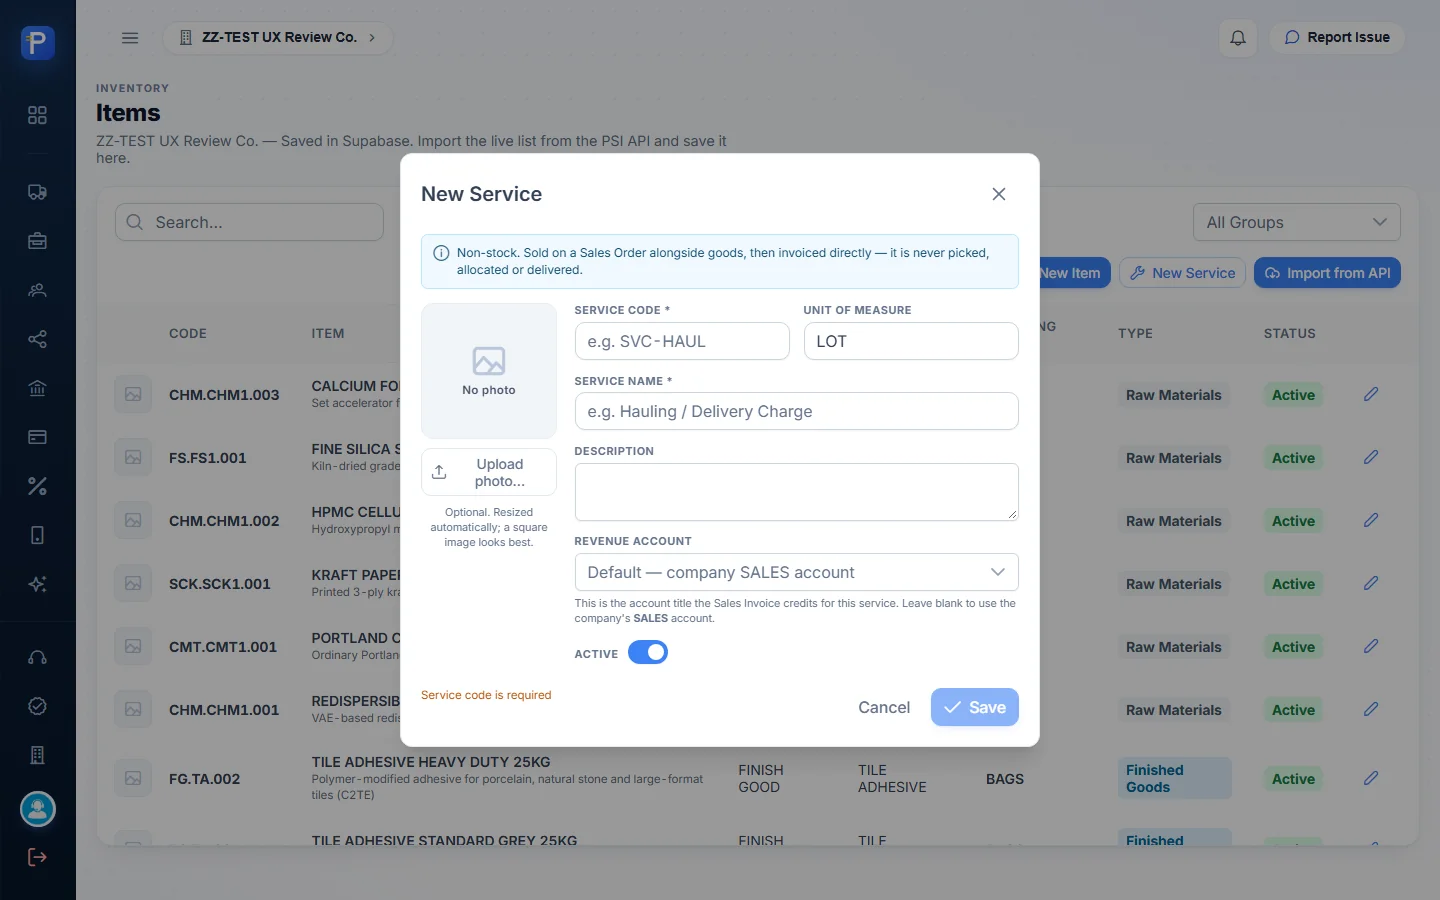Open the briefcase sidebar icon

point(37,241)
